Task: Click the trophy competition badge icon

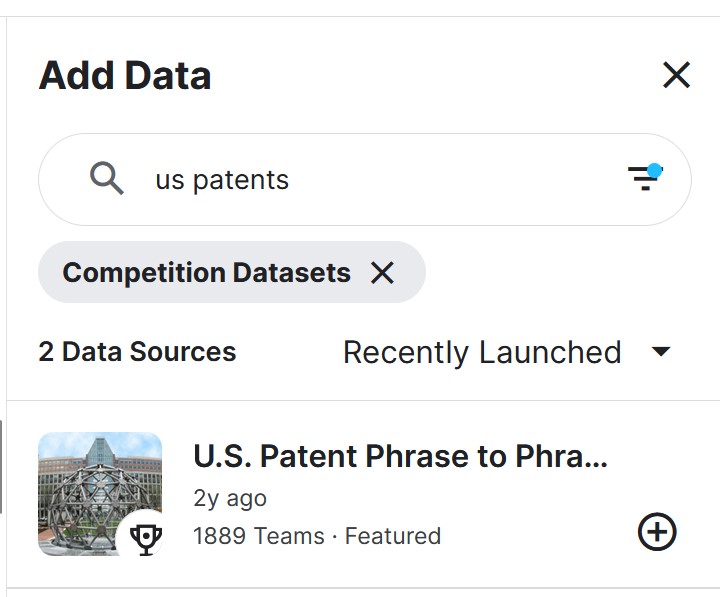Action: pos(146,537)
